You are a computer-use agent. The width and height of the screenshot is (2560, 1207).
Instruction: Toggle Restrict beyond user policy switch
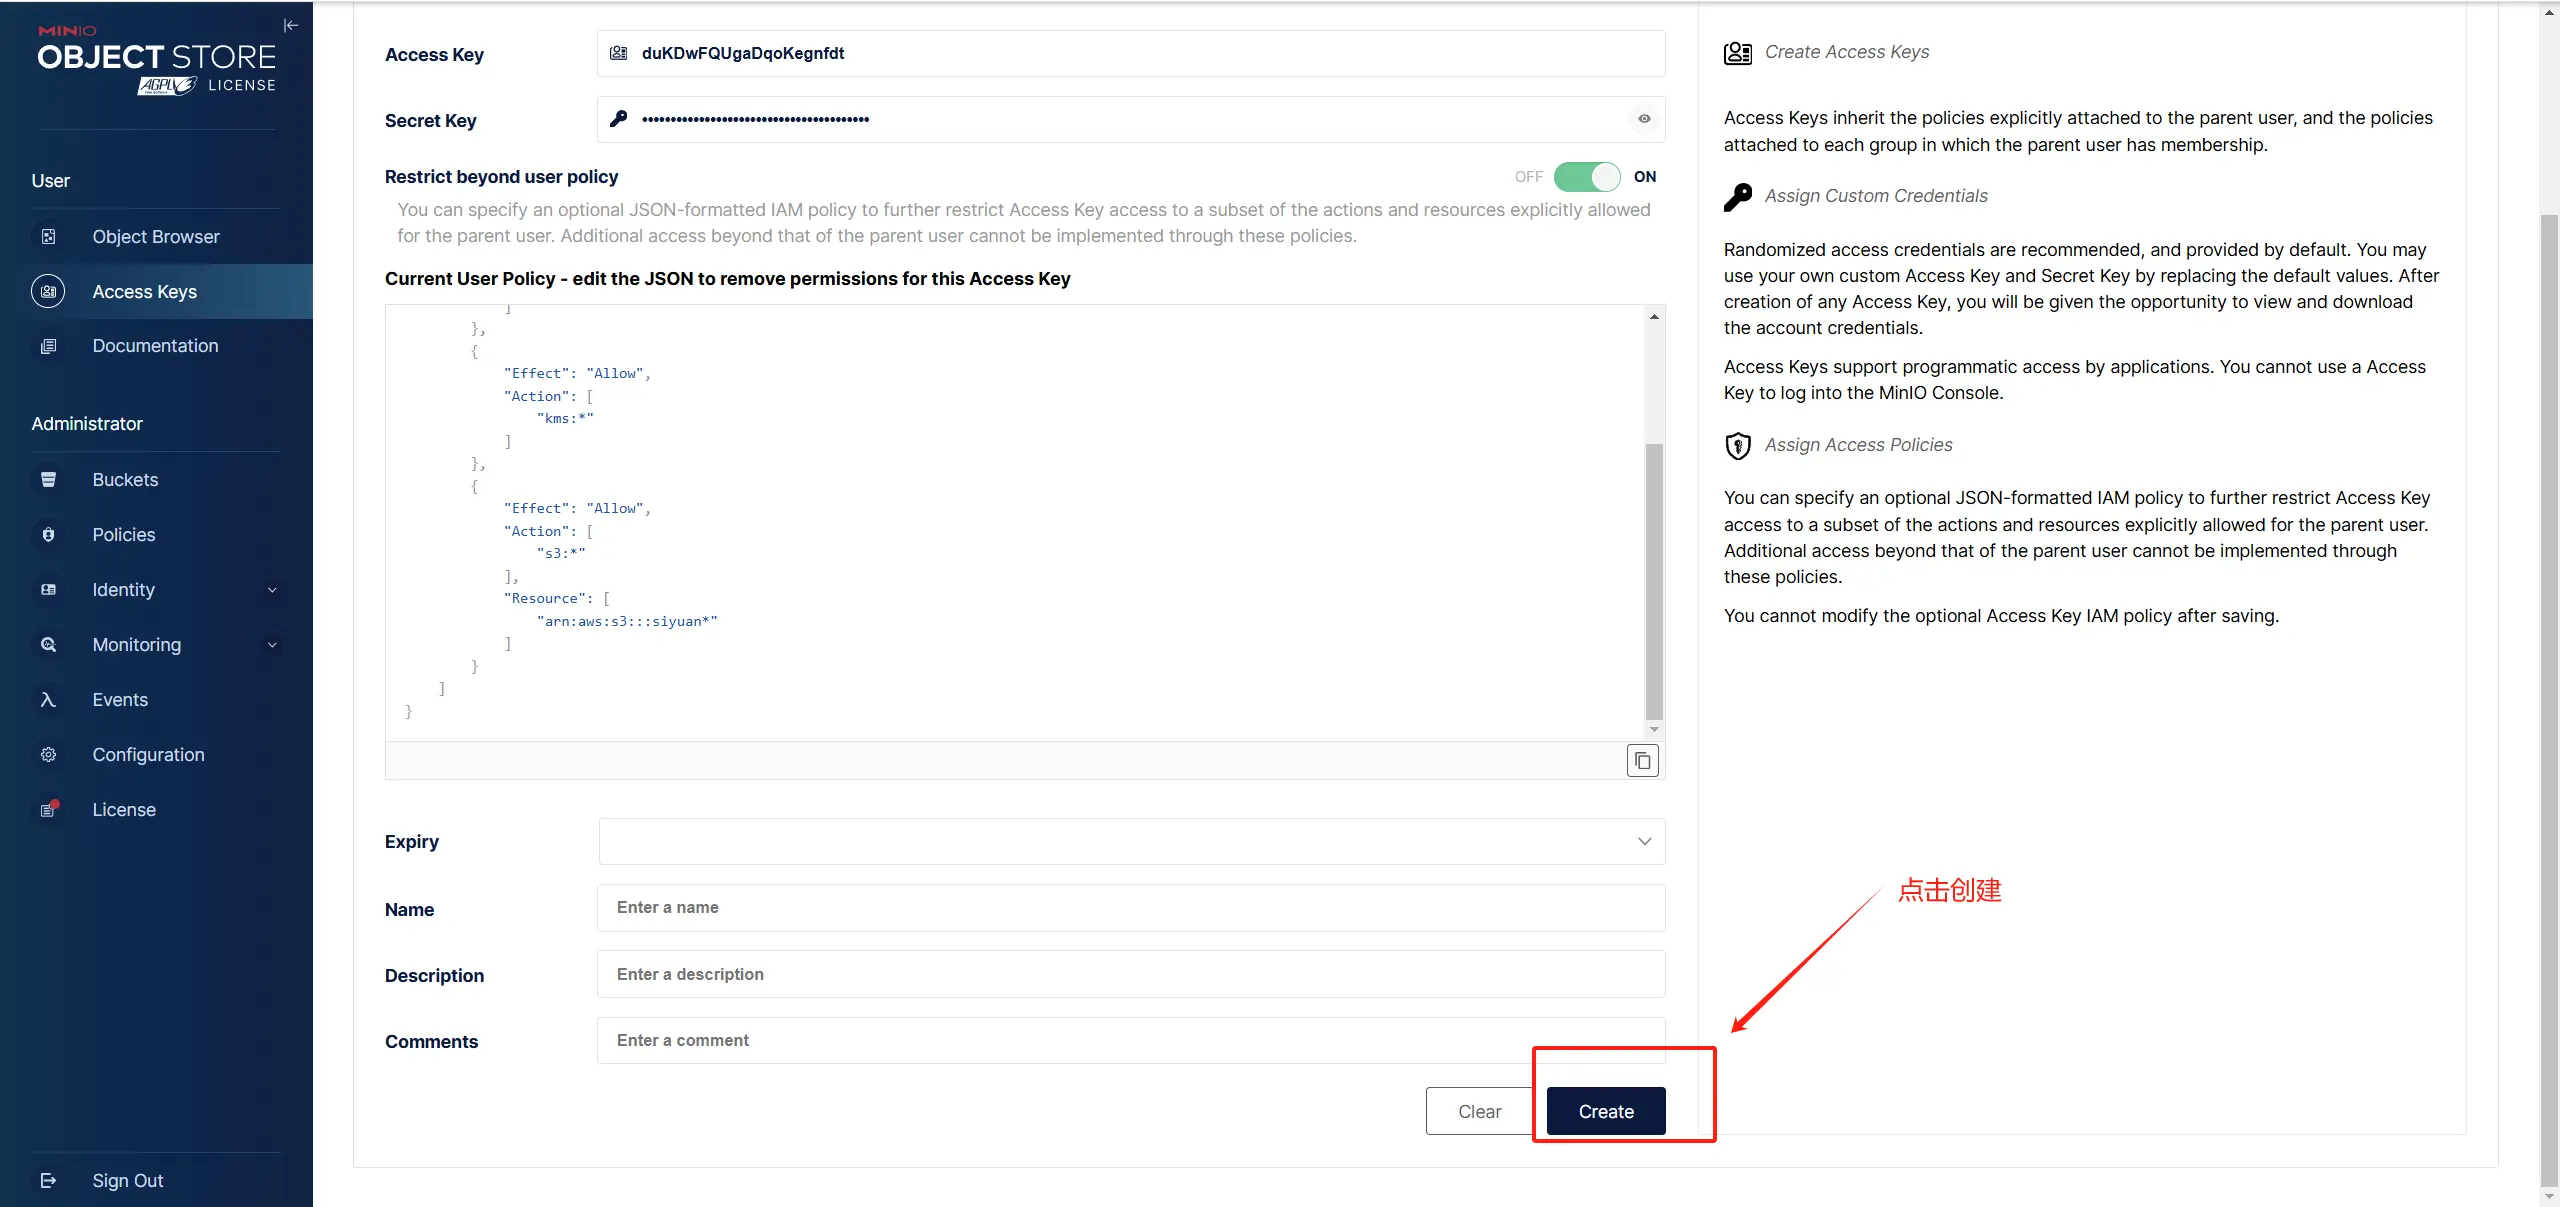(1587, 177)
